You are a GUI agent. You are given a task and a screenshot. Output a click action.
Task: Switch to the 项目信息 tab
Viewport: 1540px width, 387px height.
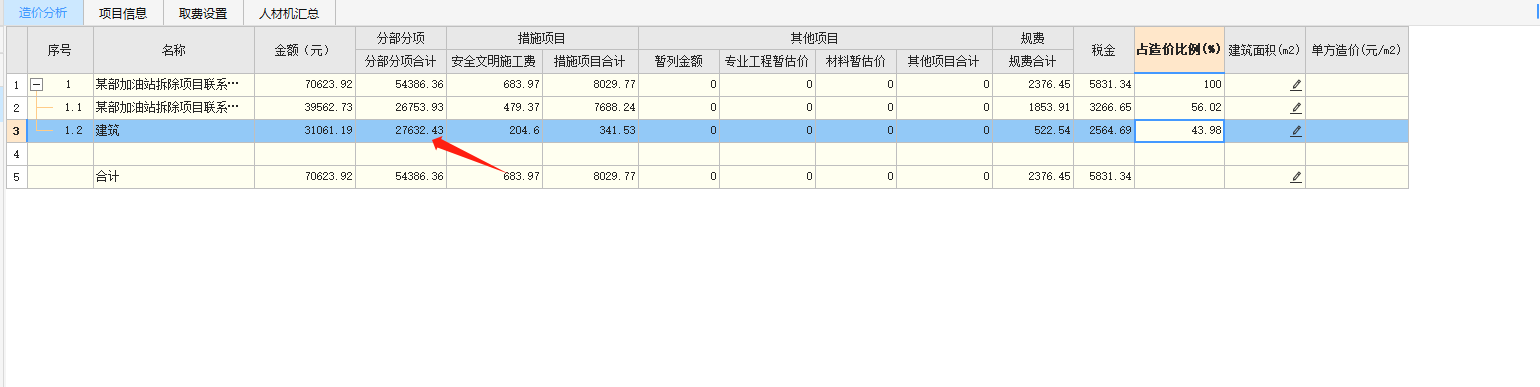point(122,13)
